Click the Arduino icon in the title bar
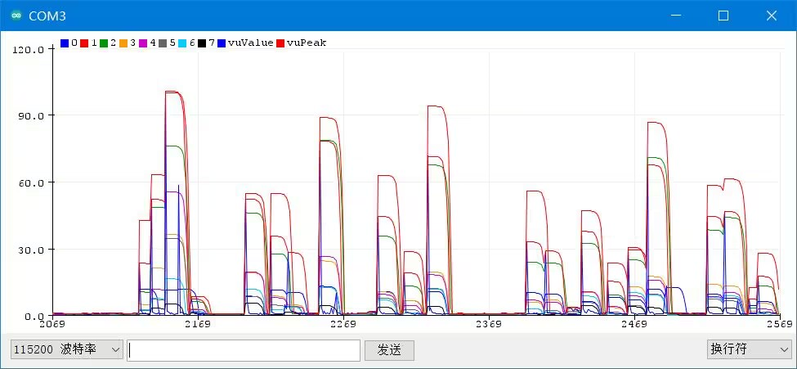 [16, 16]
